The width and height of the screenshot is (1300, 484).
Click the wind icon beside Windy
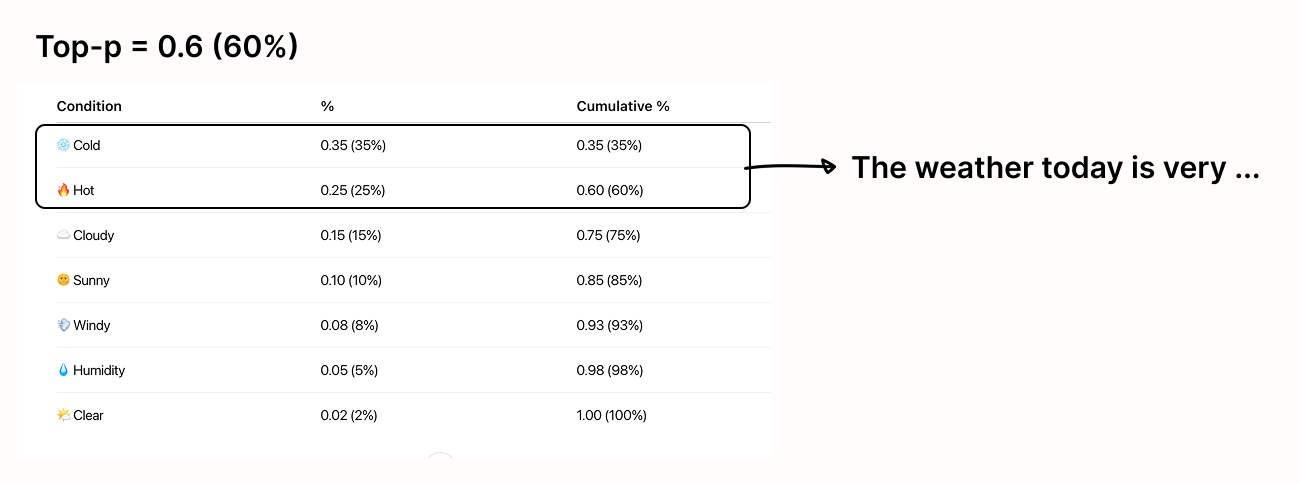64,325
